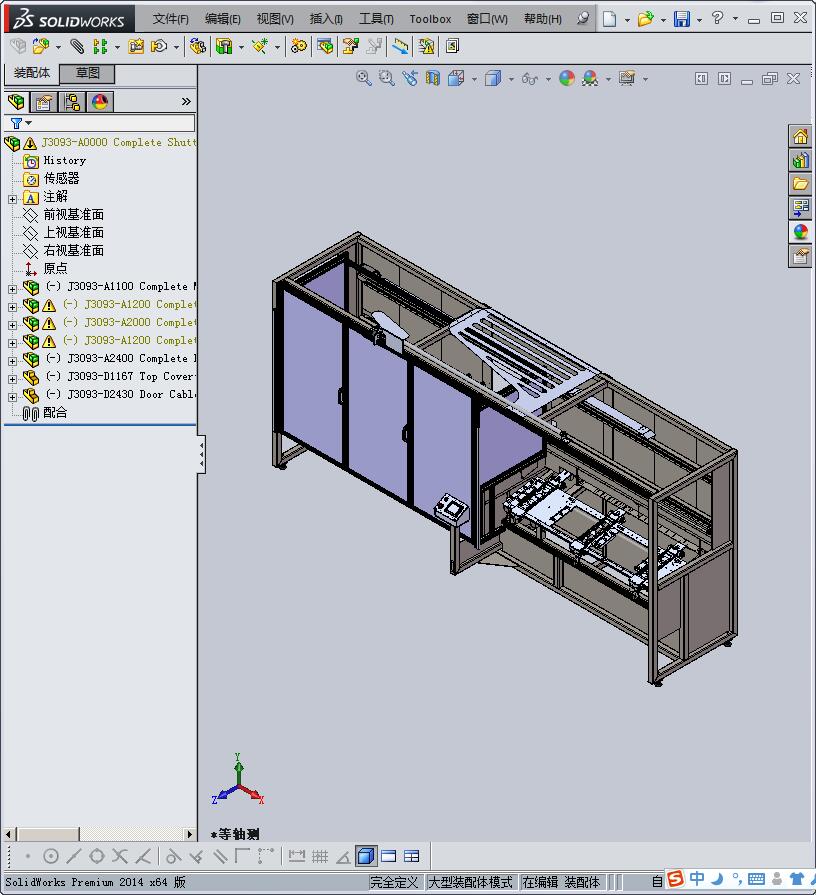The image size is (816, 895).
Task: Open SolidWorks Resources home task pane
Action: (x=800, y=136)
